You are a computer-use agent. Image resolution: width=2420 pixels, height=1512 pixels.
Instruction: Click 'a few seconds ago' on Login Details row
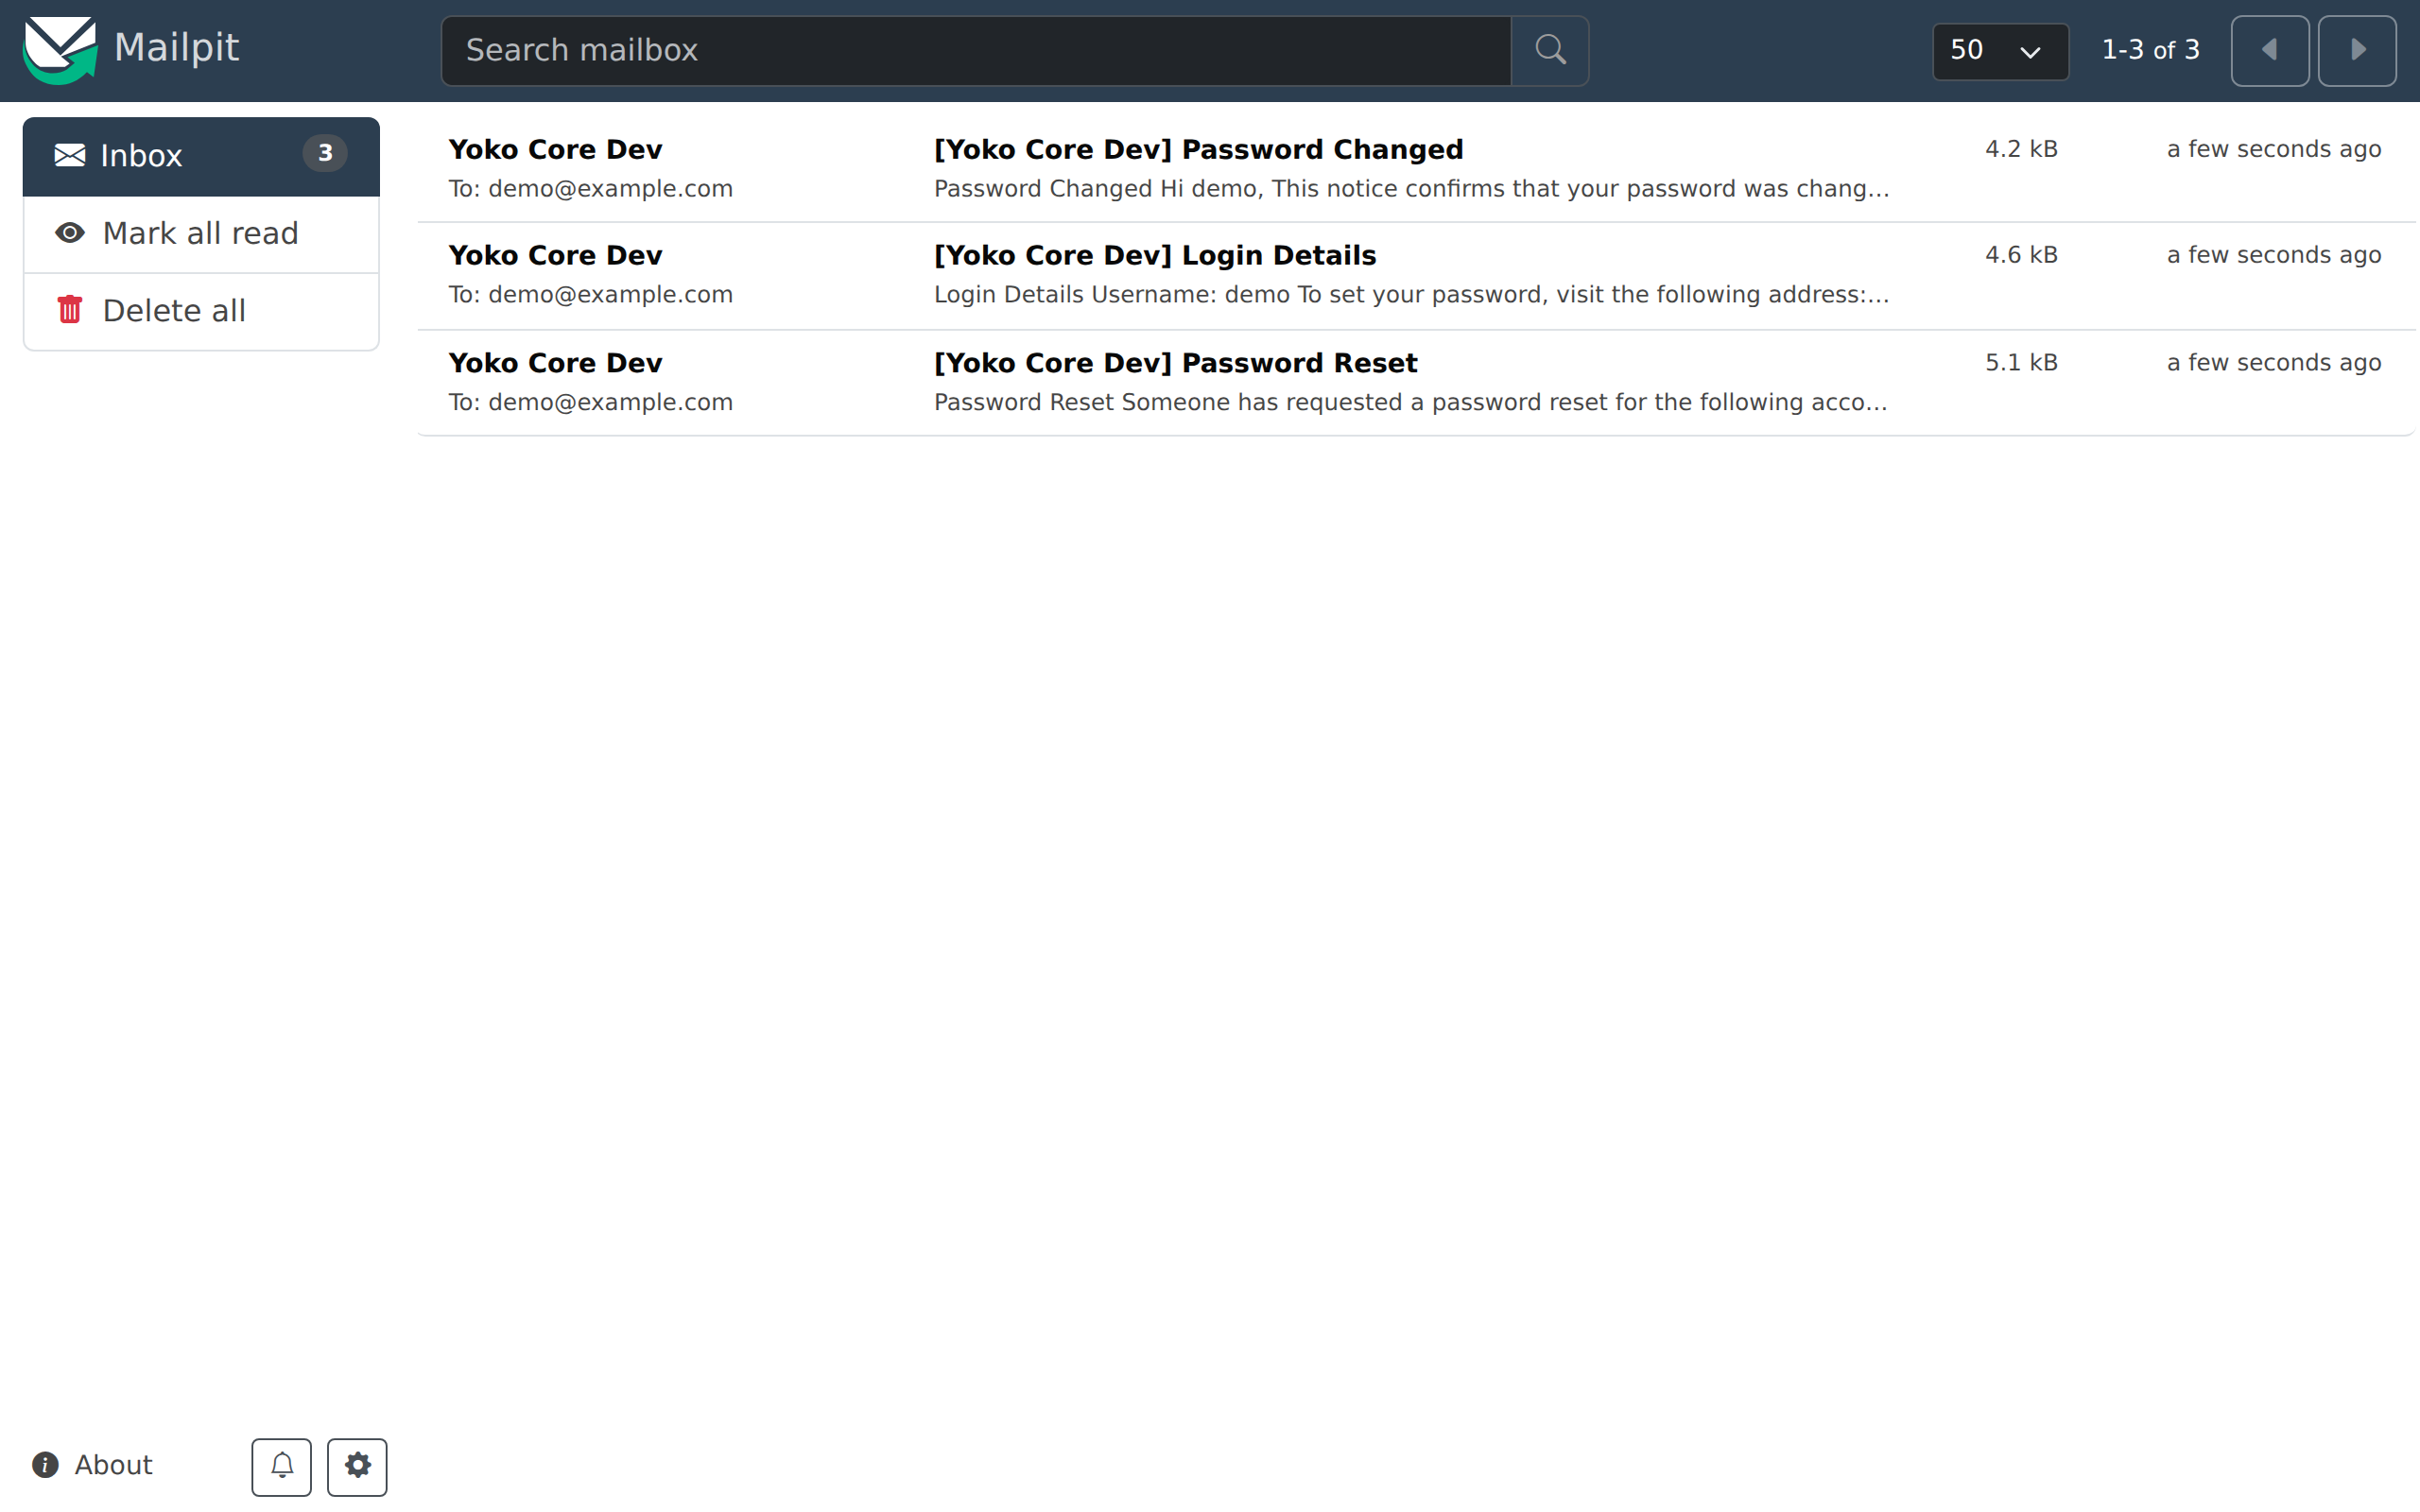[x=2274, y=255]
